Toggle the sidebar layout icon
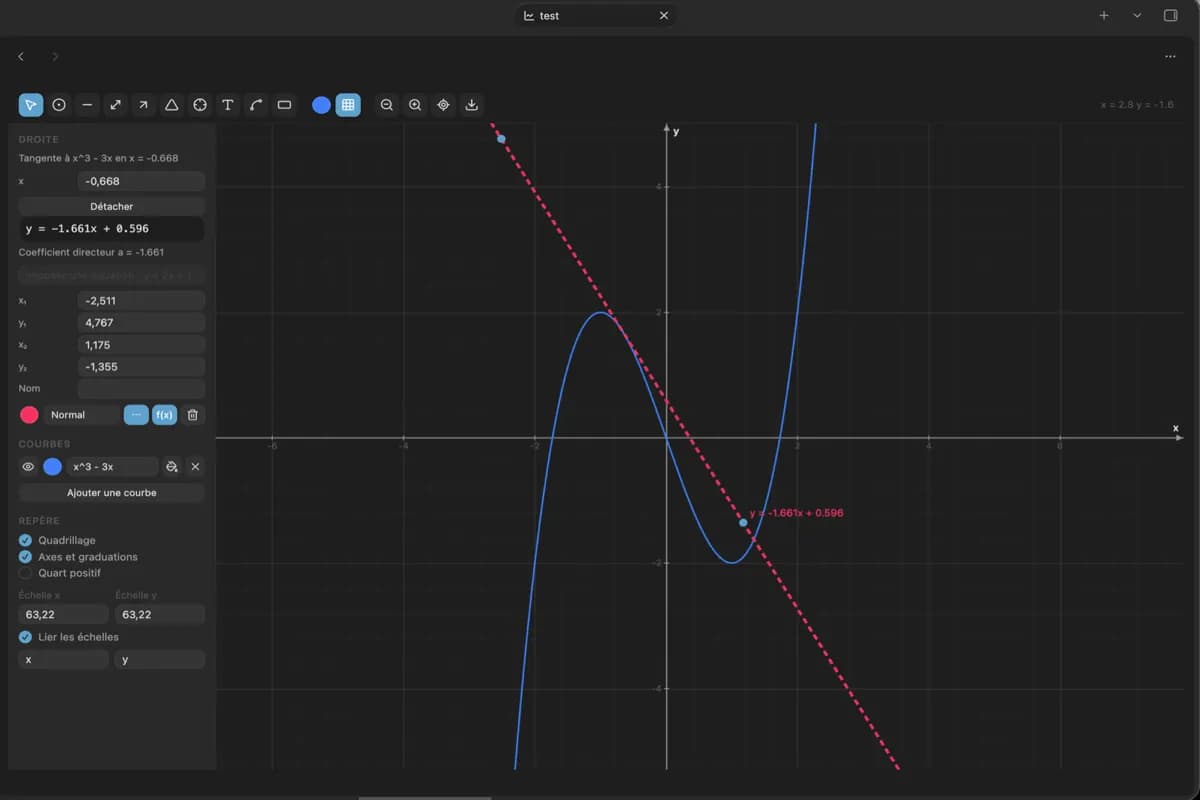The height and width of the screenshot is (800, 1200). point(1171,16)
